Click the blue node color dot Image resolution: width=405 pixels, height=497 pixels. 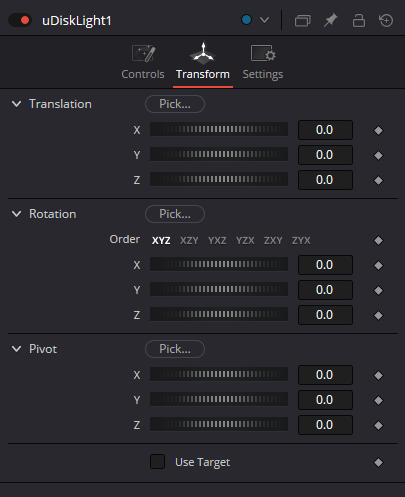[x=246, y=20]
